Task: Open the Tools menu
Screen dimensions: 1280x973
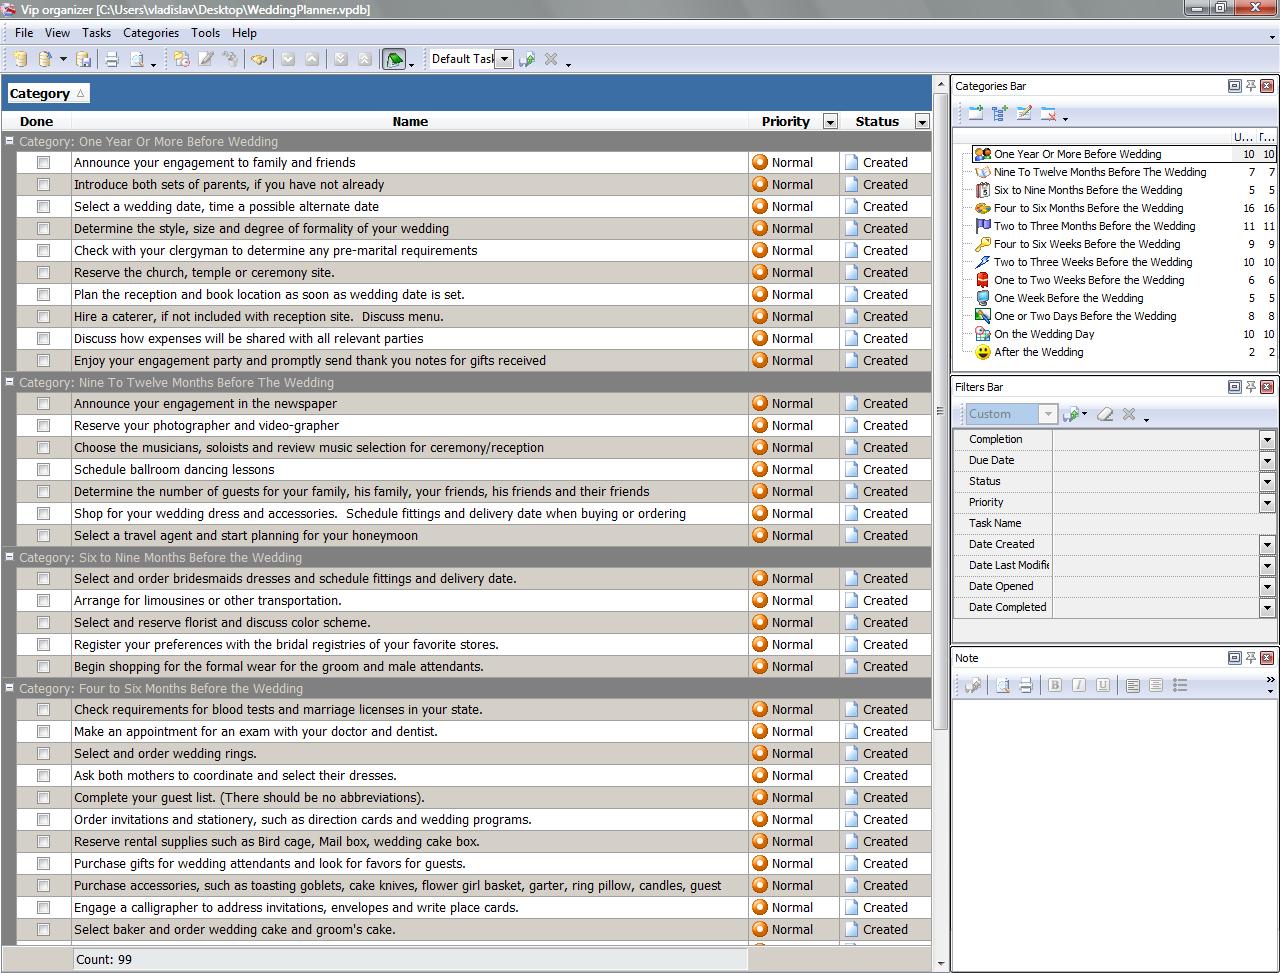Action: pyautogui.click(x=205, y=33)
